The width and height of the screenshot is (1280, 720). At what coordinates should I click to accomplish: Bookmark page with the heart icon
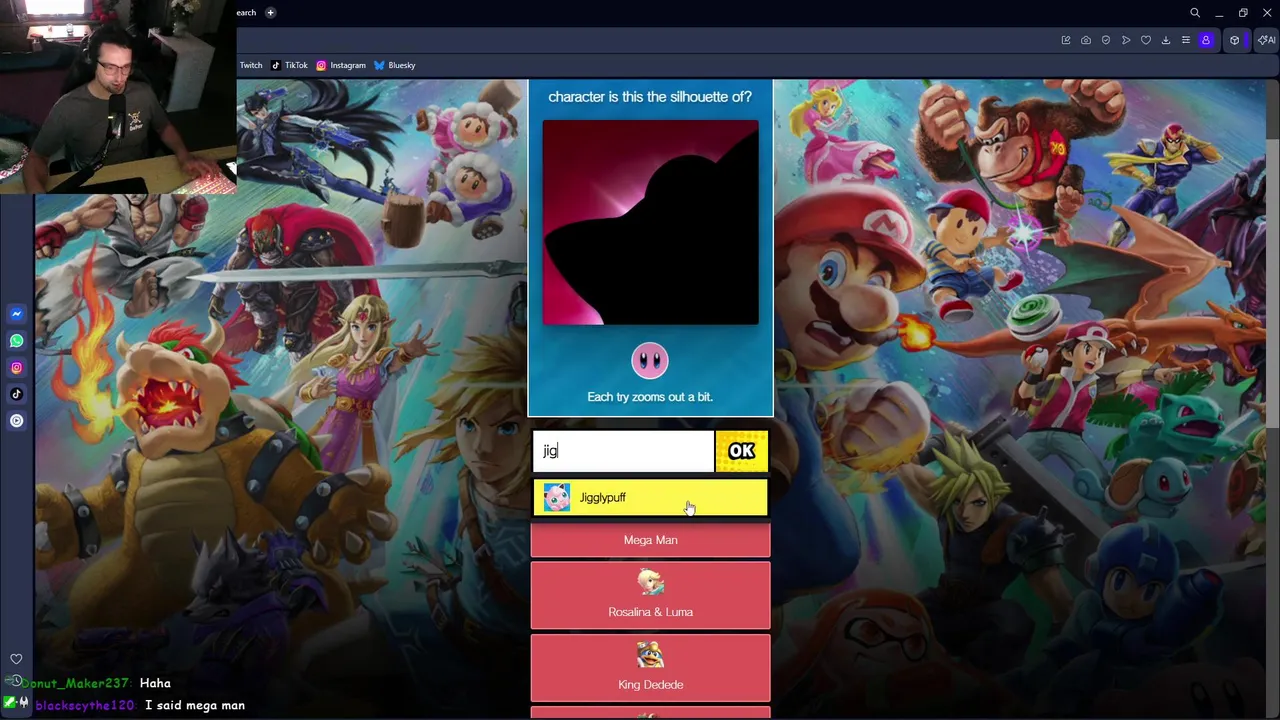[1146, 40]
